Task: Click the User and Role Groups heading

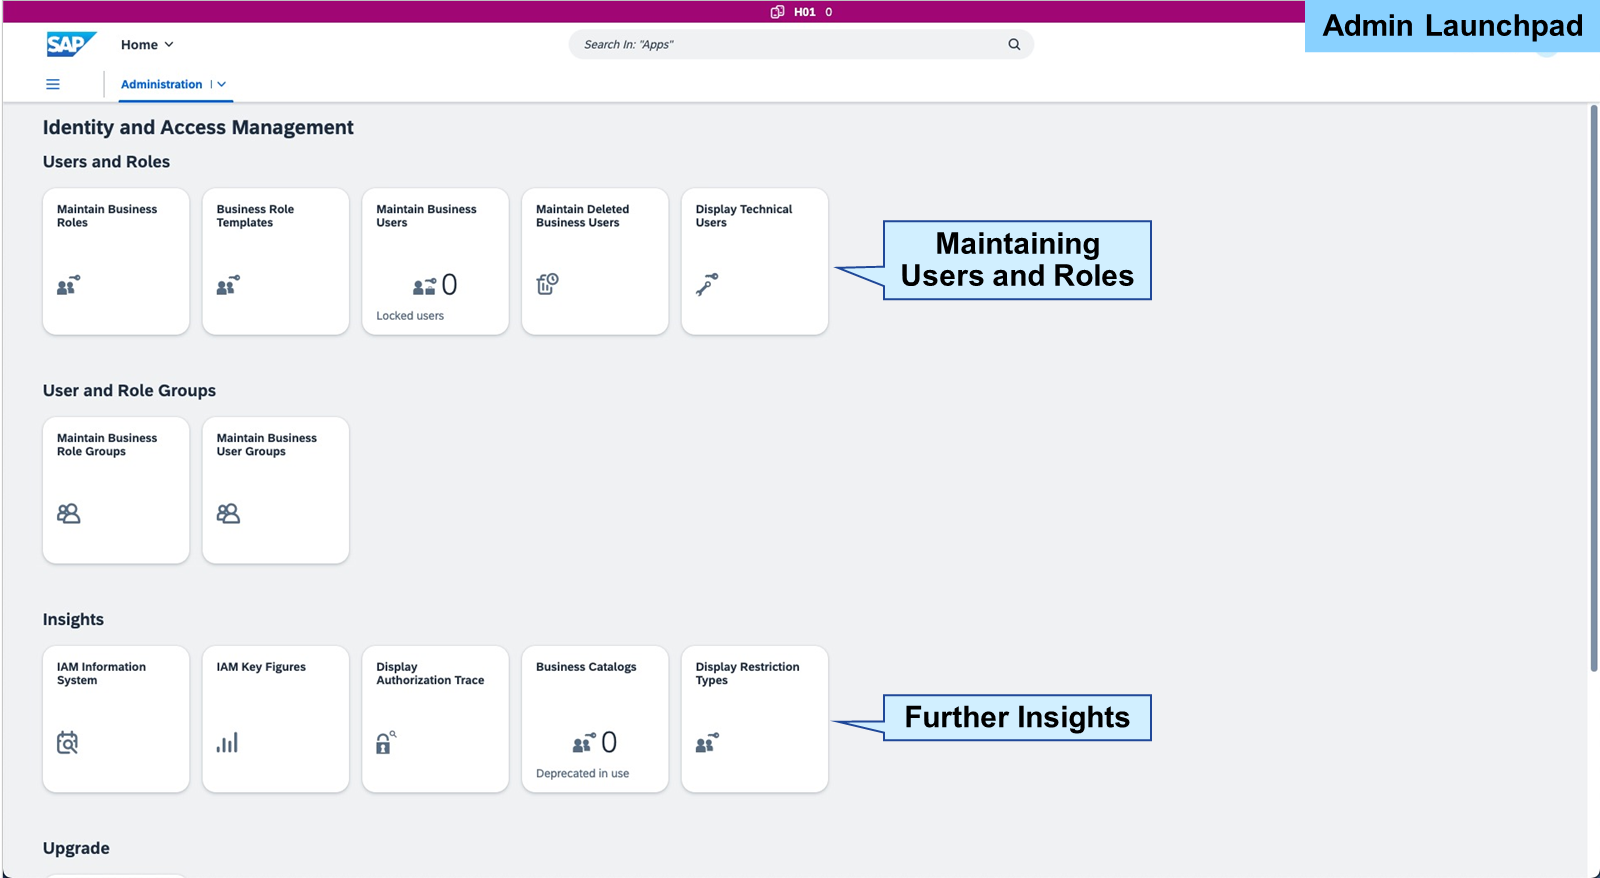Action: [x=129, y=391]
